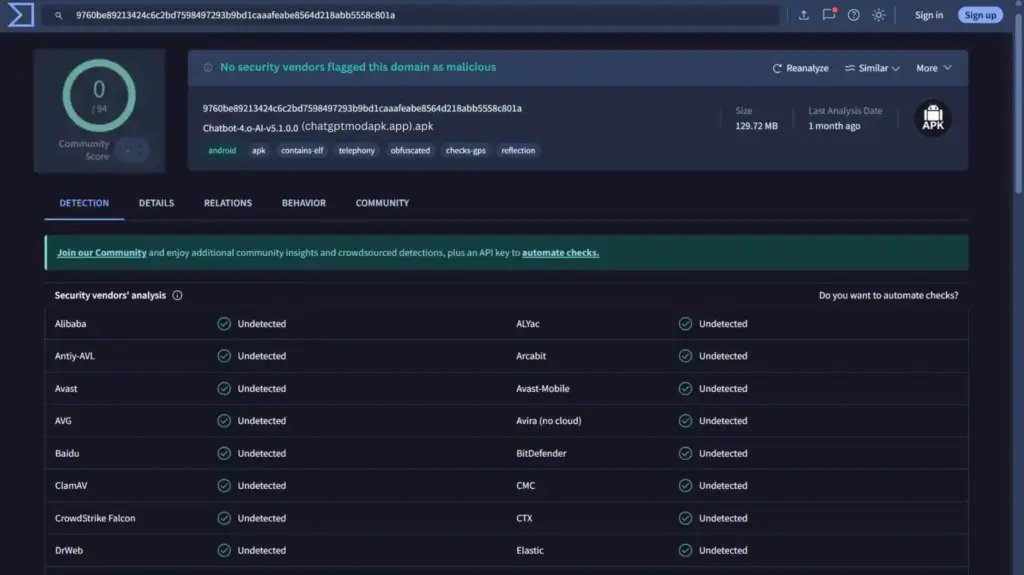The height and width of the screenshot is (575, 1024).
Task: Follow the Join our Community link
Action: [x=102, y=252]
